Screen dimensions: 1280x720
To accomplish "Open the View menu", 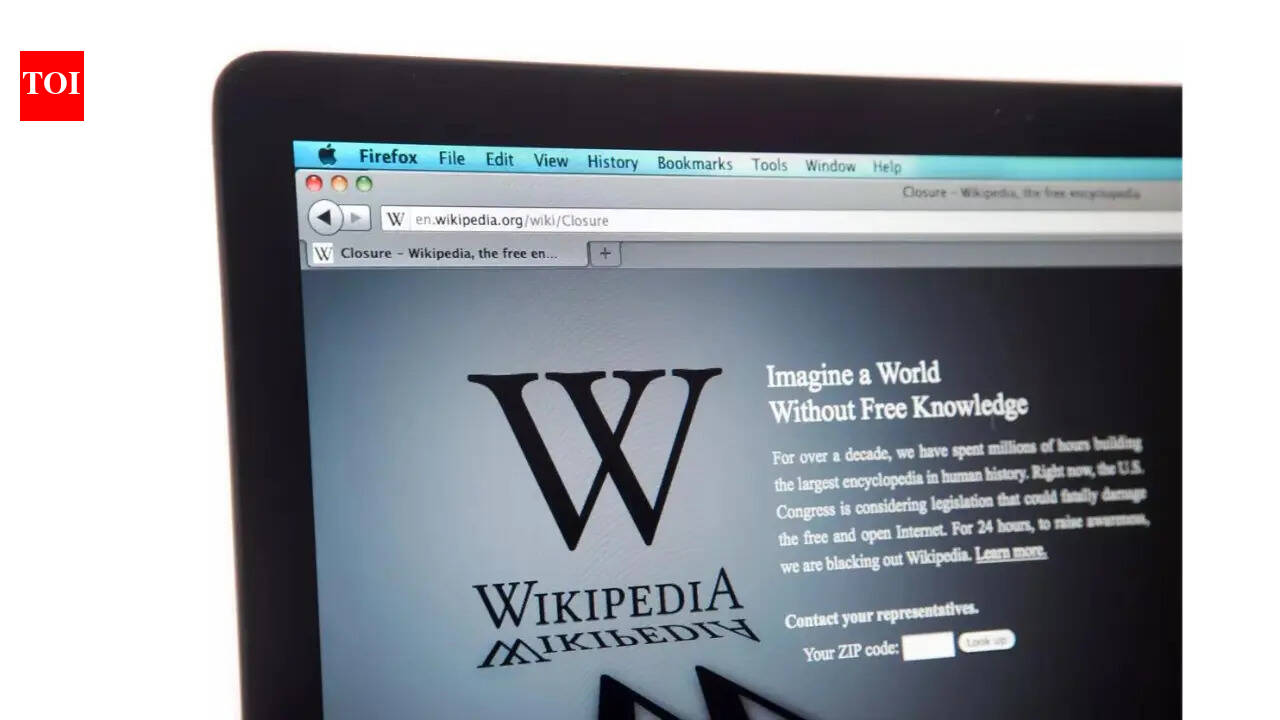I will point(550,160).
